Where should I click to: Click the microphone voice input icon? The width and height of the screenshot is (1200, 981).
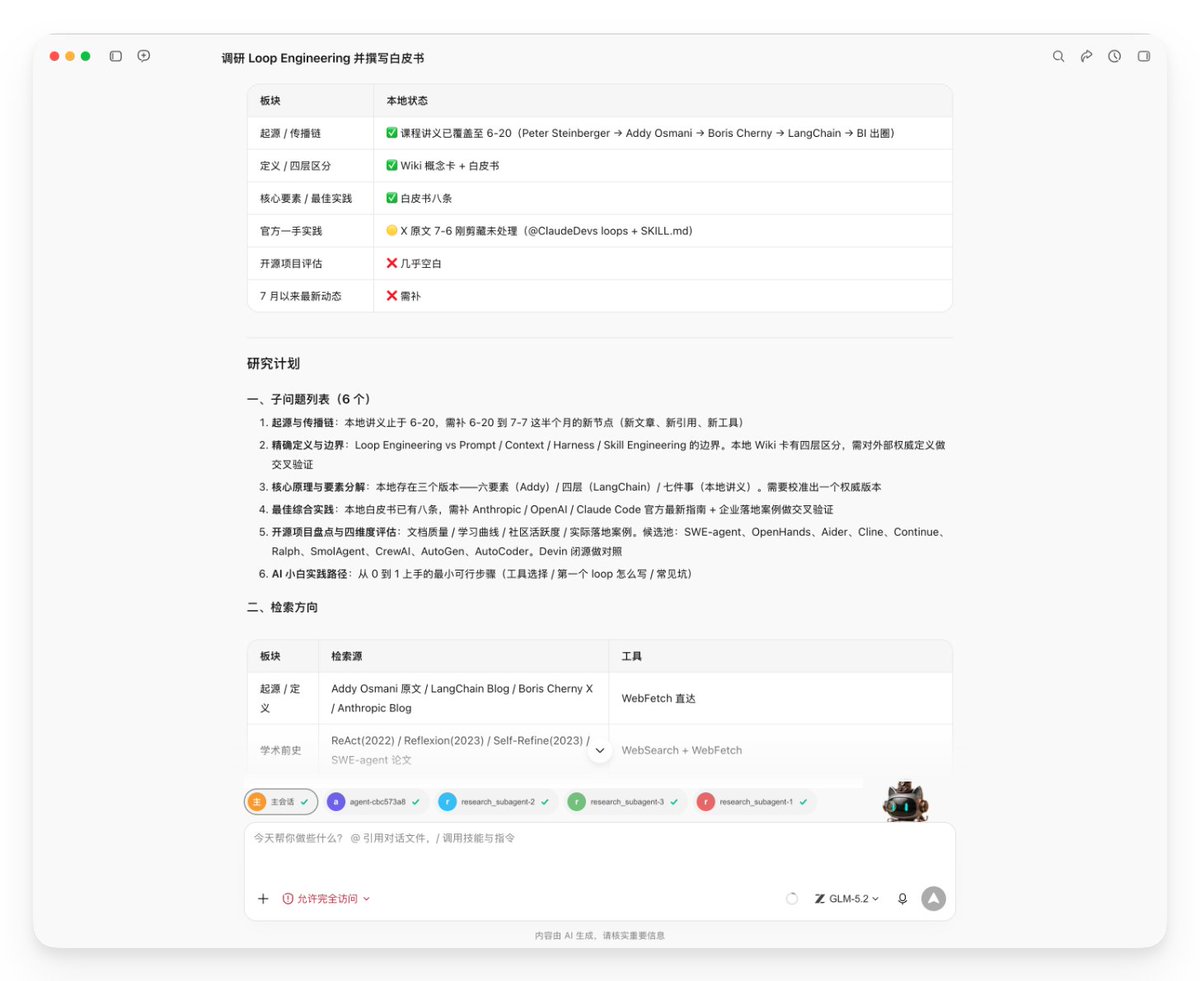[902, 899]
